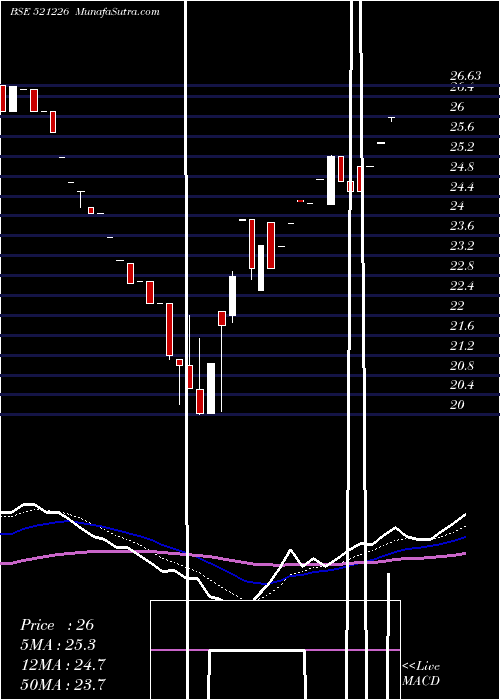This screenshot has height=700, width=500.
Task: Click the long red candle below 22
Action: 169,330
